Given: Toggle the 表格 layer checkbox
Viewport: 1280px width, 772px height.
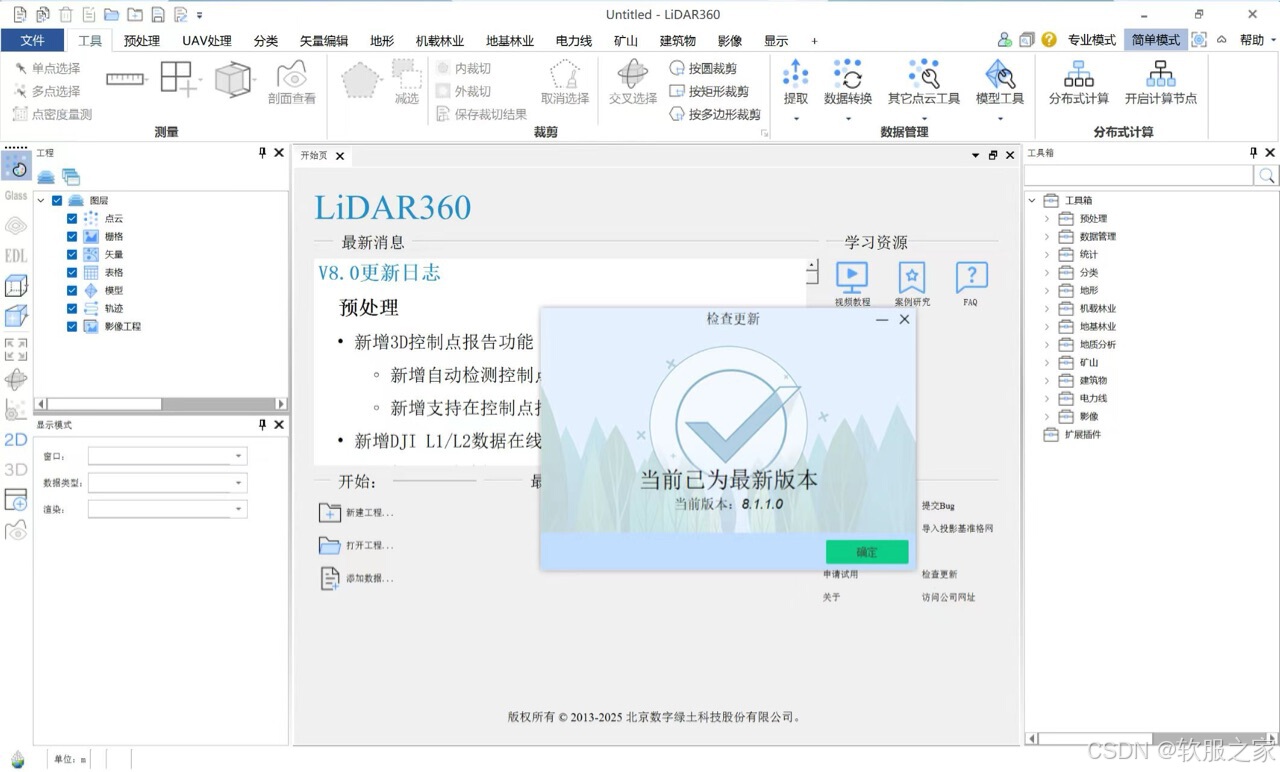Looking at the screenshot, I should pos(72,272).
